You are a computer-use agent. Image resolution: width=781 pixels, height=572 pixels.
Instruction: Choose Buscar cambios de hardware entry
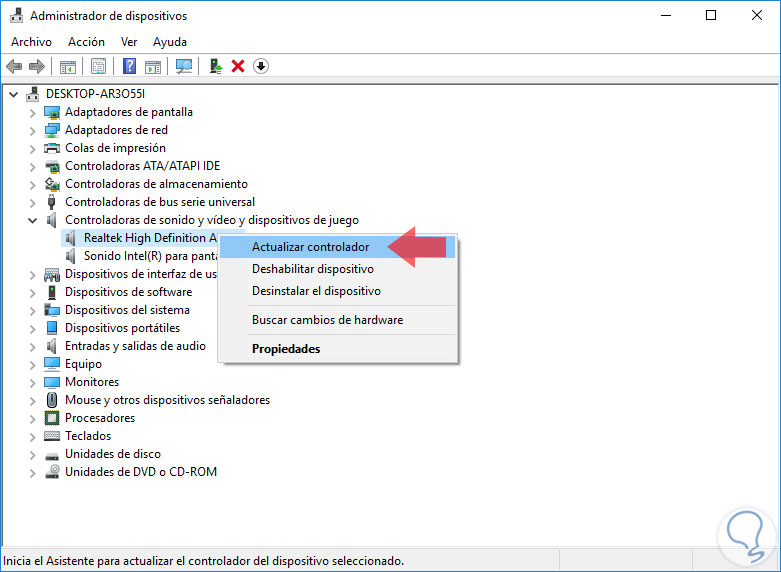pyautogui.click(x=337, y=320)
